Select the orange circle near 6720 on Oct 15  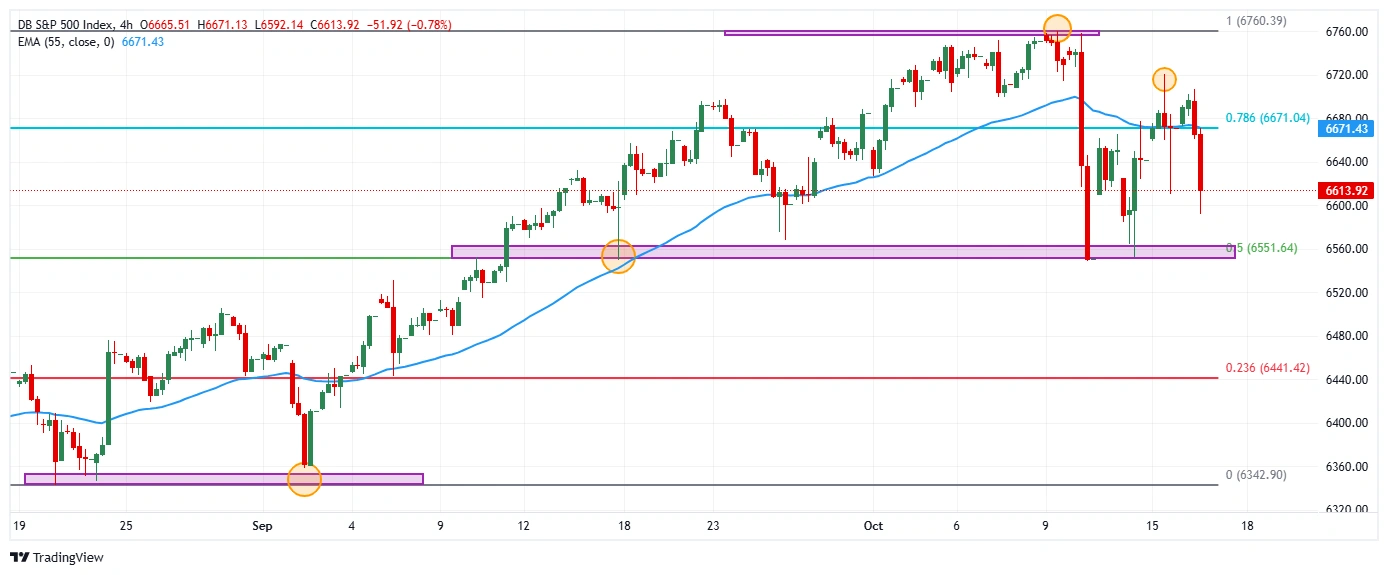[x=1163, y=78]
